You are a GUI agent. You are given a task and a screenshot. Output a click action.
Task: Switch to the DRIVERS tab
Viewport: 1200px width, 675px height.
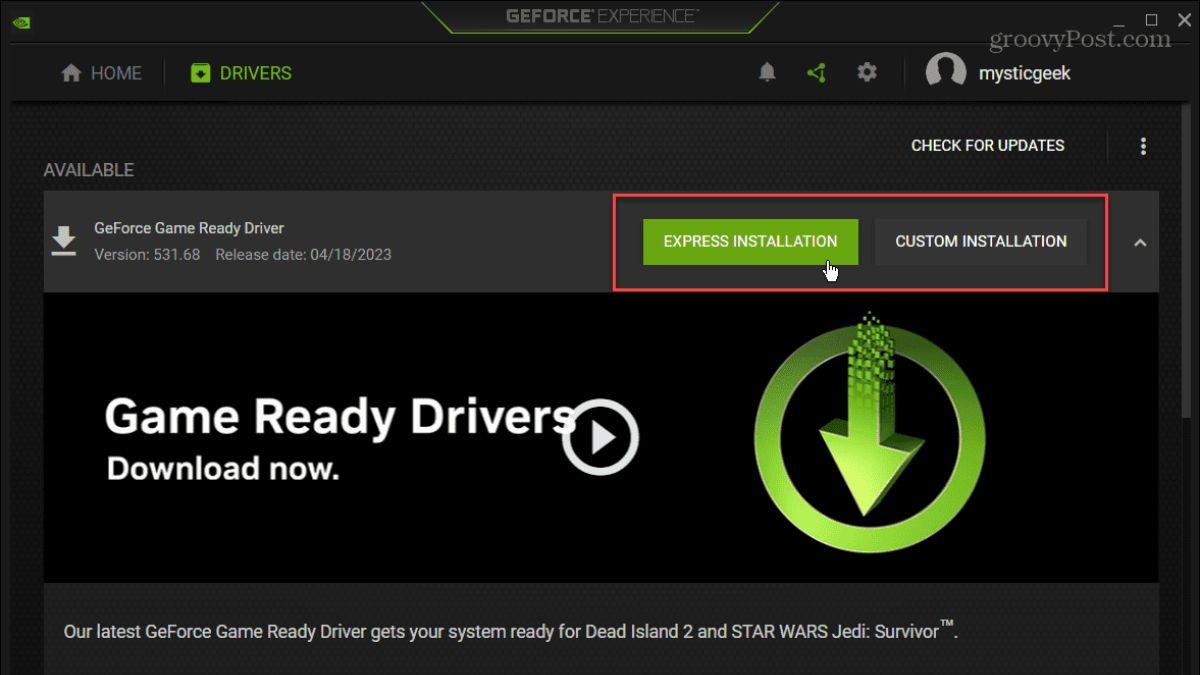pos(241,73)
